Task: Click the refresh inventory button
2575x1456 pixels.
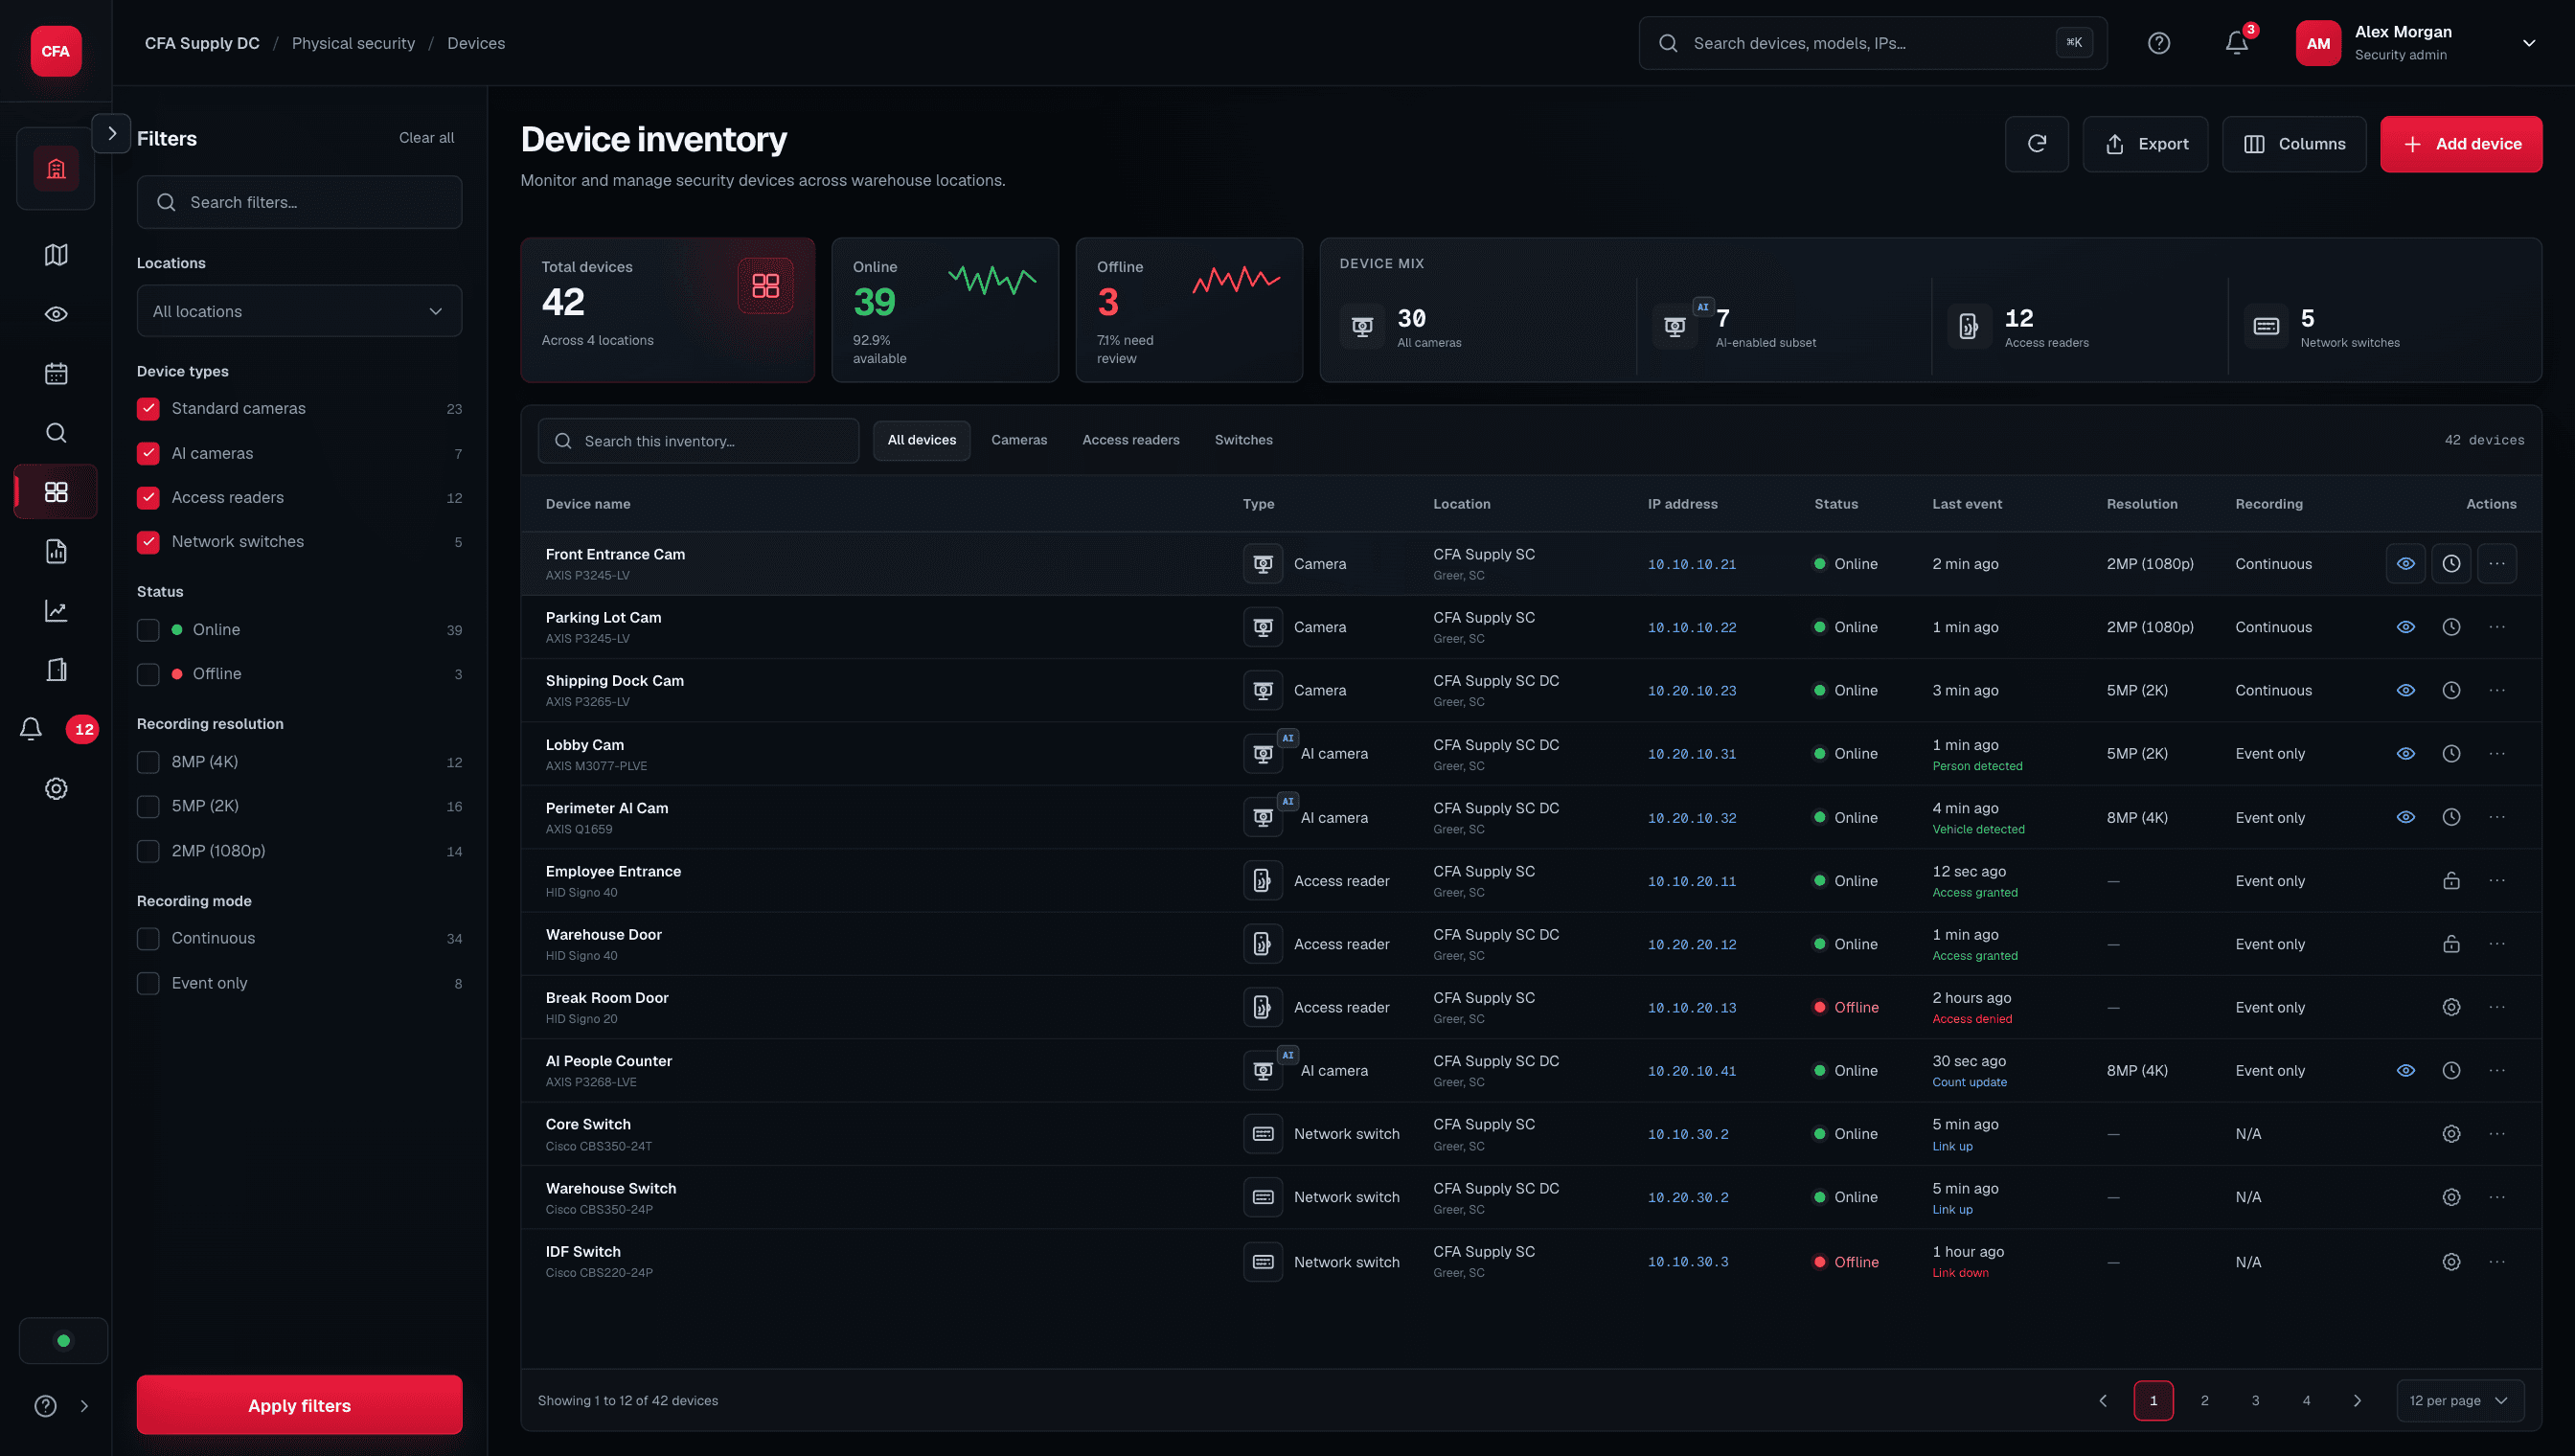Action: 2037,144
